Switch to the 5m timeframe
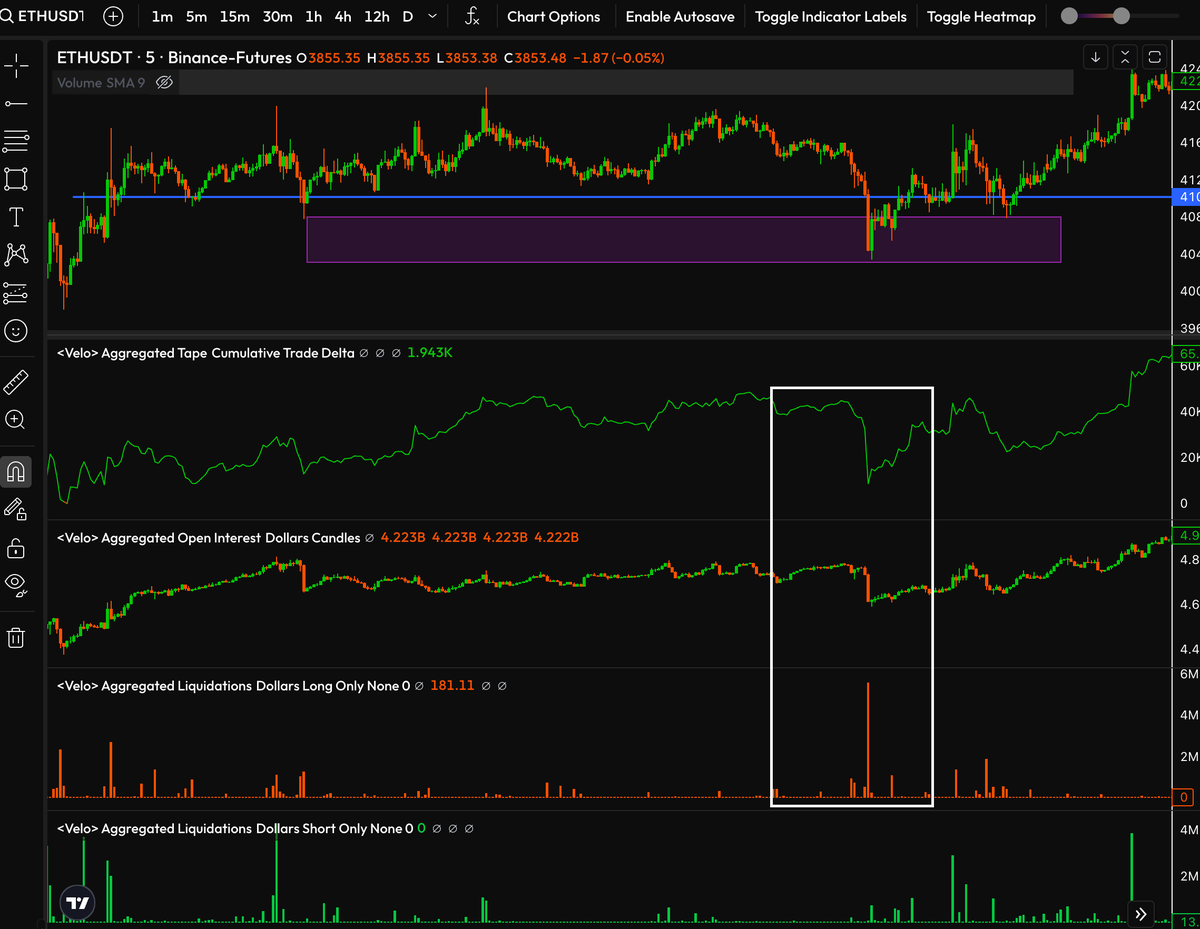Screen dimensions: 1200x929 click(197, 16)
